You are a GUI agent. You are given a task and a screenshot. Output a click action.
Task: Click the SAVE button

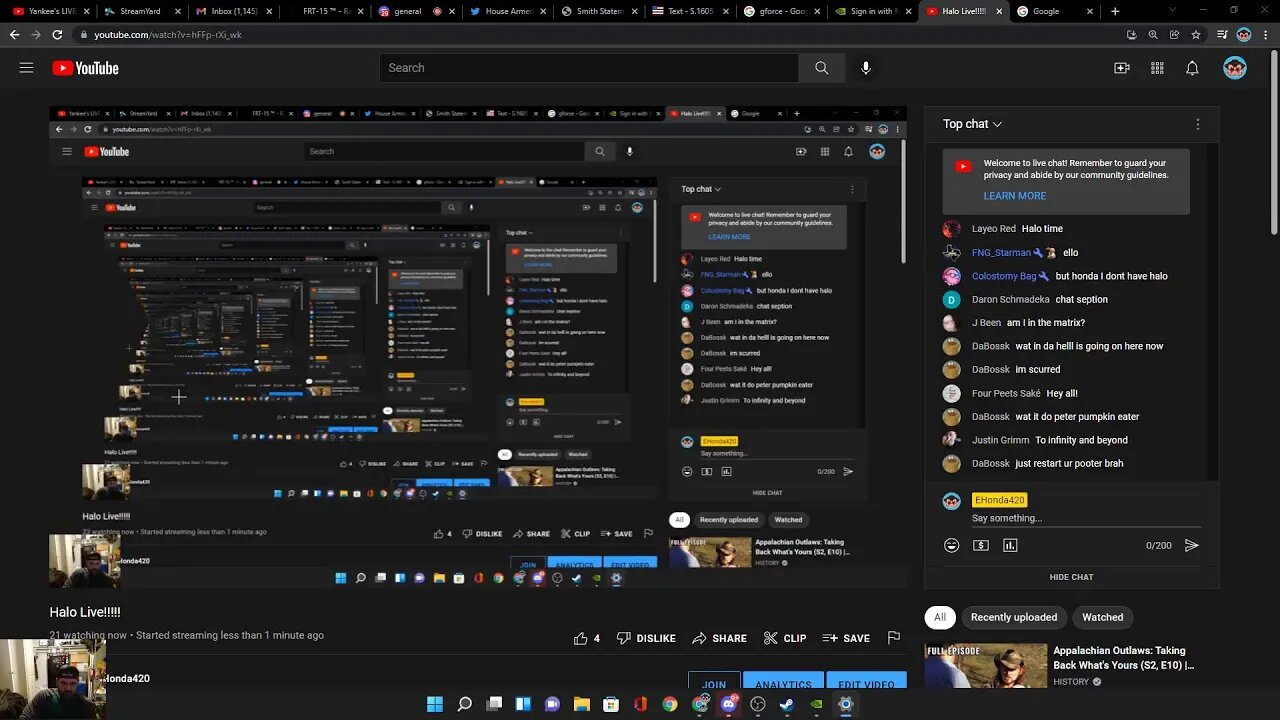(845, 638)
